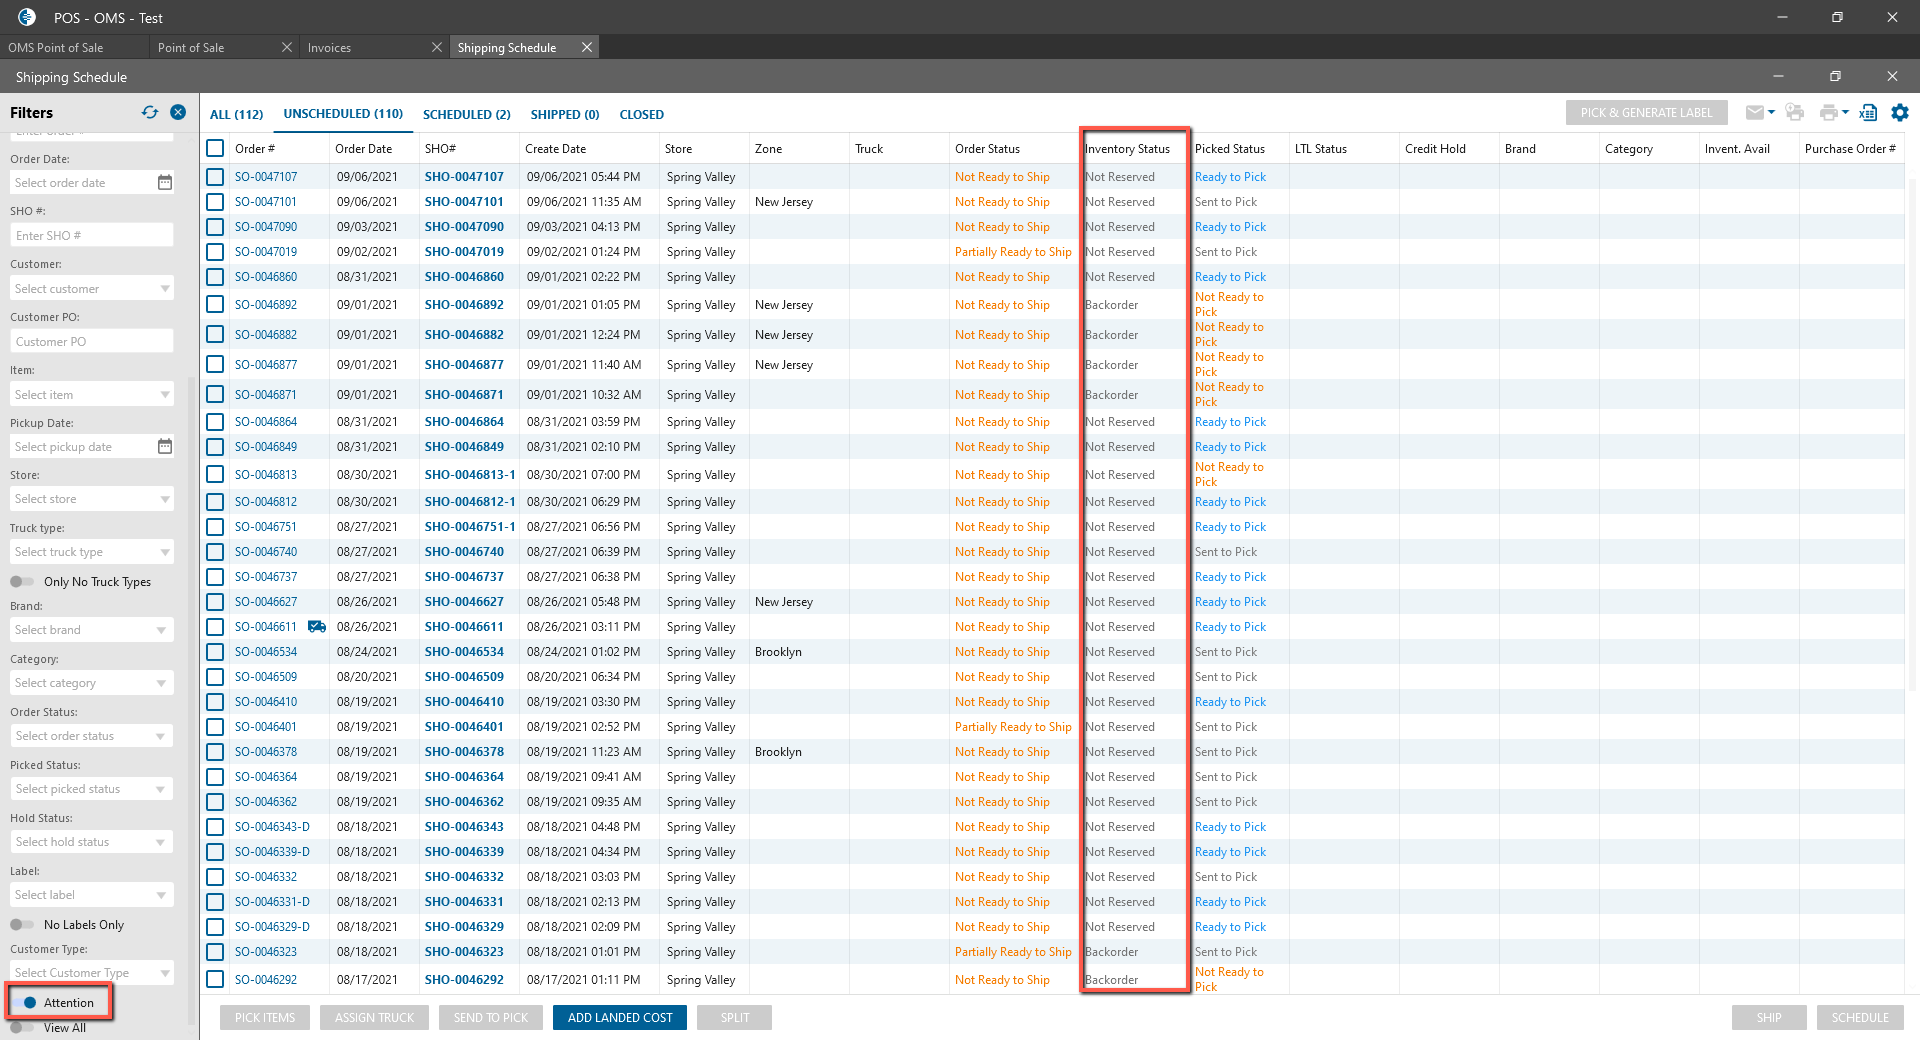Check the row SO-0046892
The image size is (1920, 1040).
coord(215,305)
